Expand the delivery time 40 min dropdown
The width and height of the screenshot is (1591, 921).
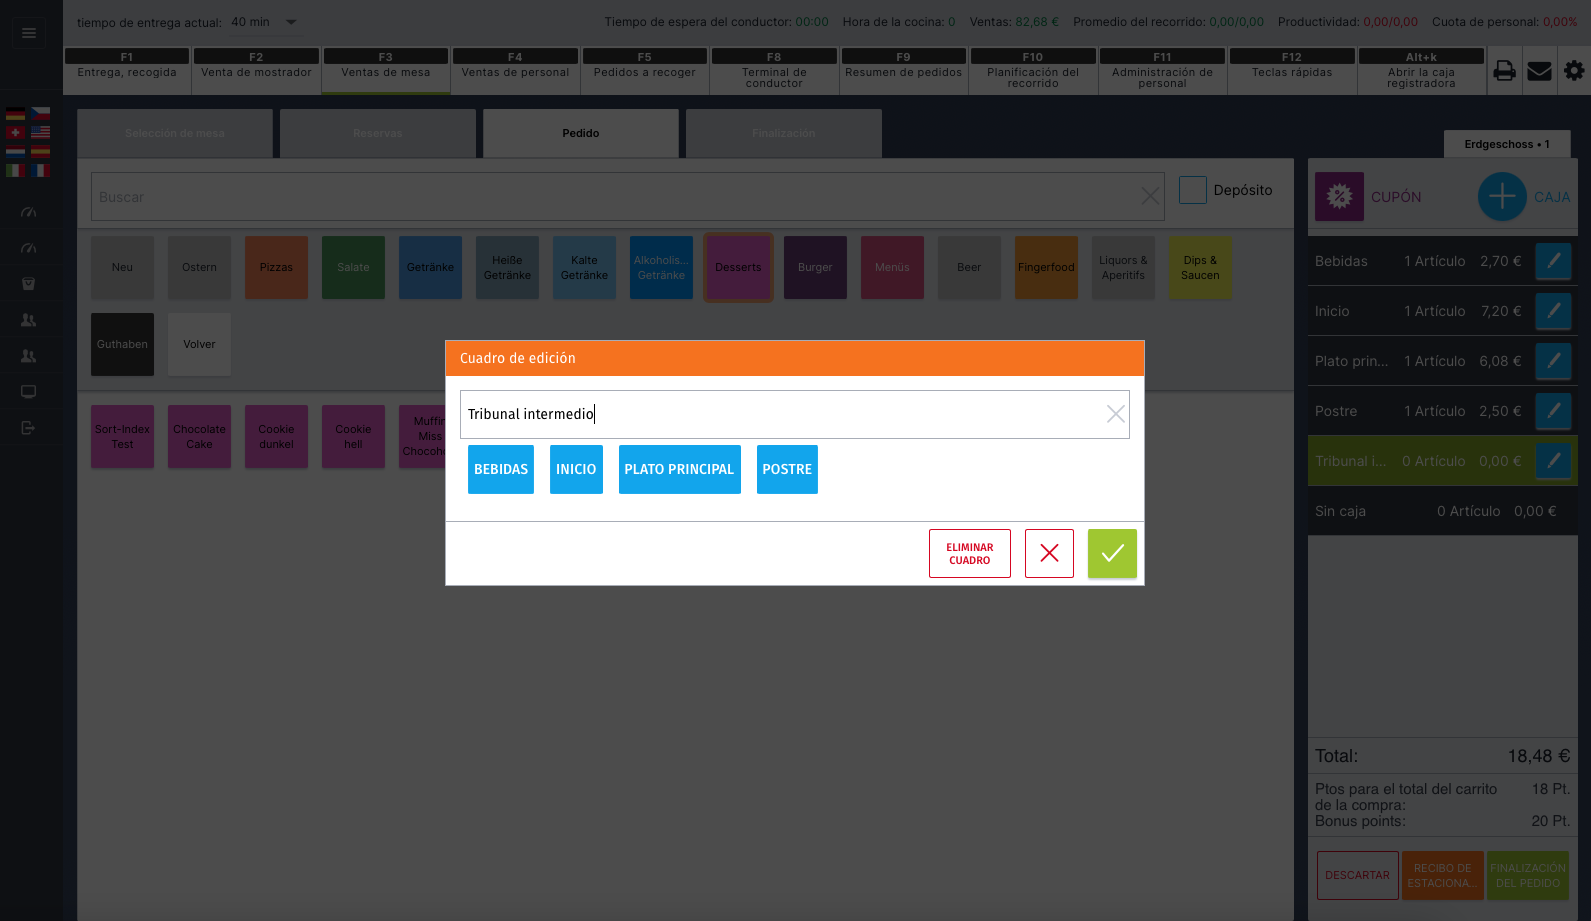click(291, 22)
